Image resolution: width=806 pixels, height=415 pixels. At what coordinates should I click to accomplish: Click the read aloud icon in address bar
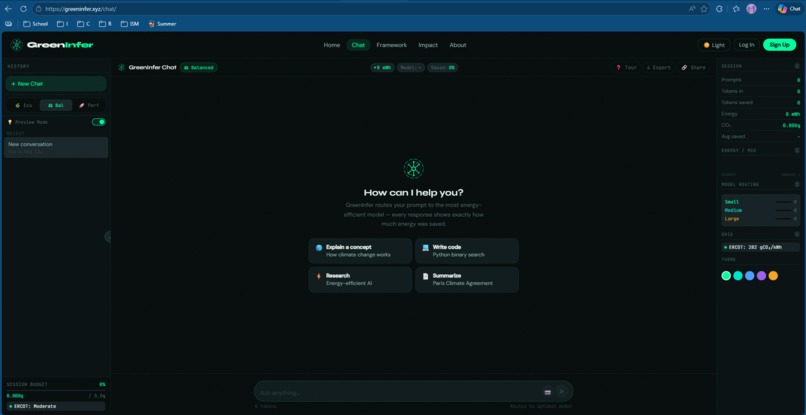692,9
